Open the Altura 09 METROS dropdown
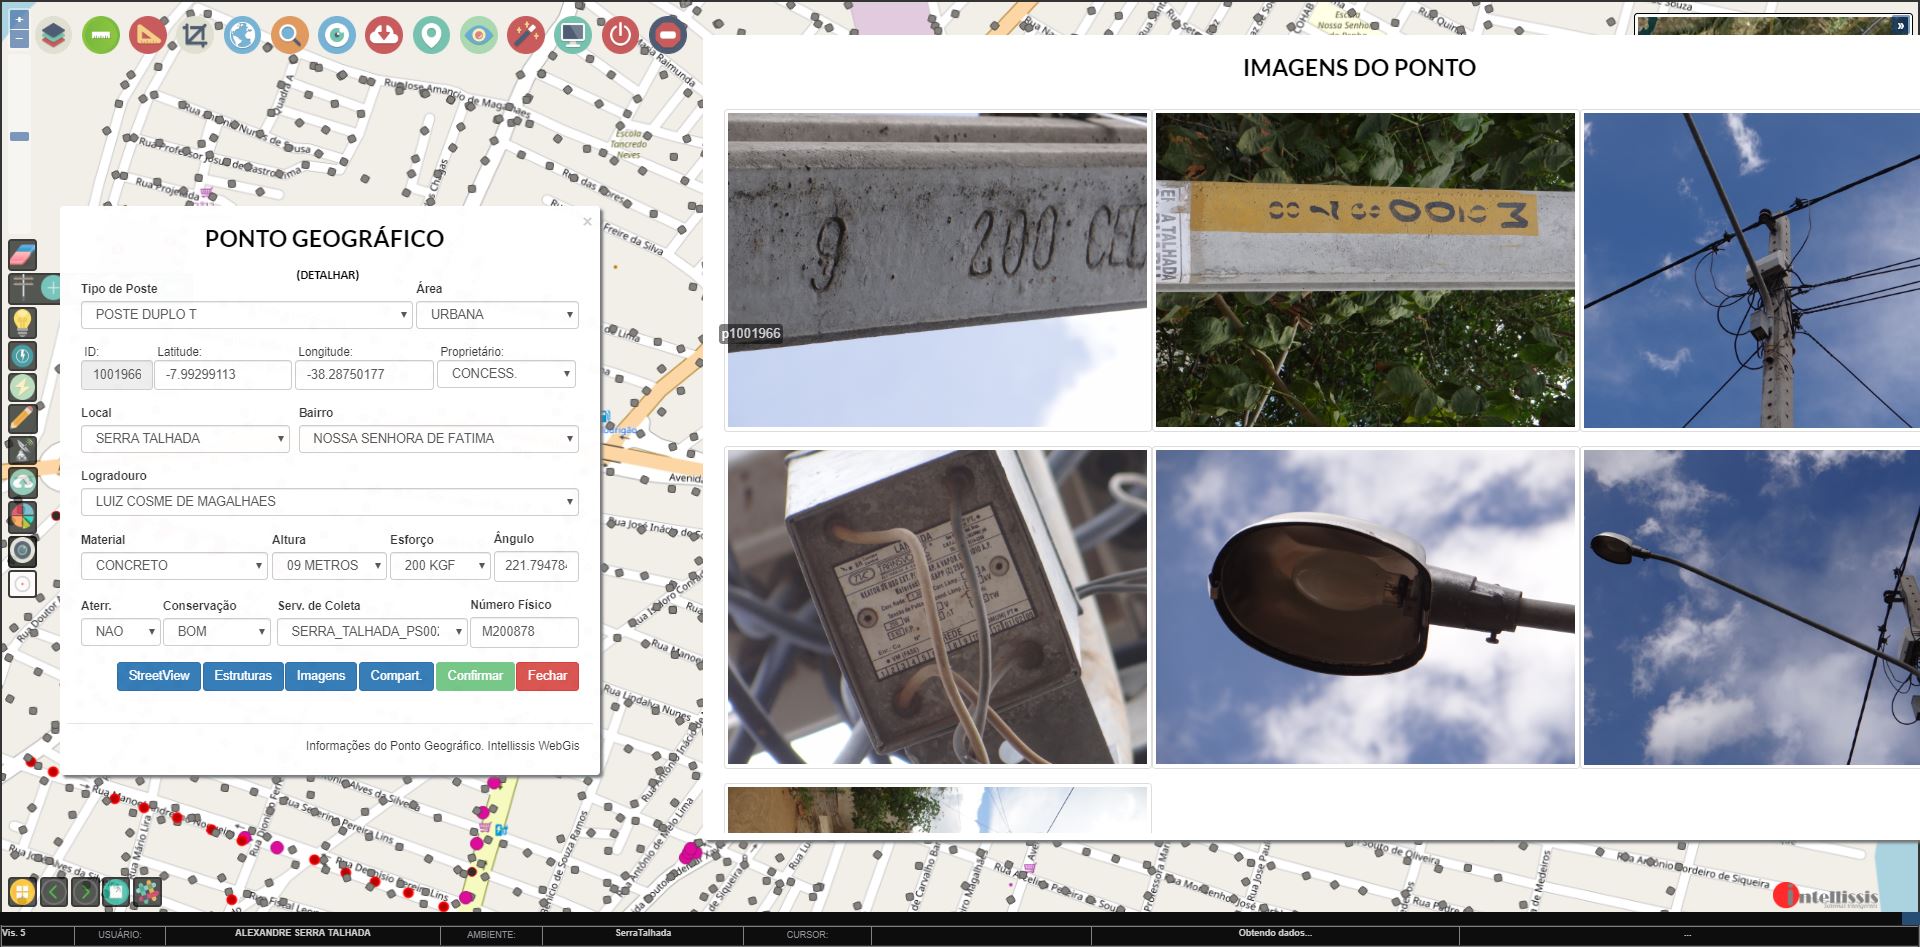Image resolution: width=1920 pixels, height=947 pixels. tap(329, 566)
